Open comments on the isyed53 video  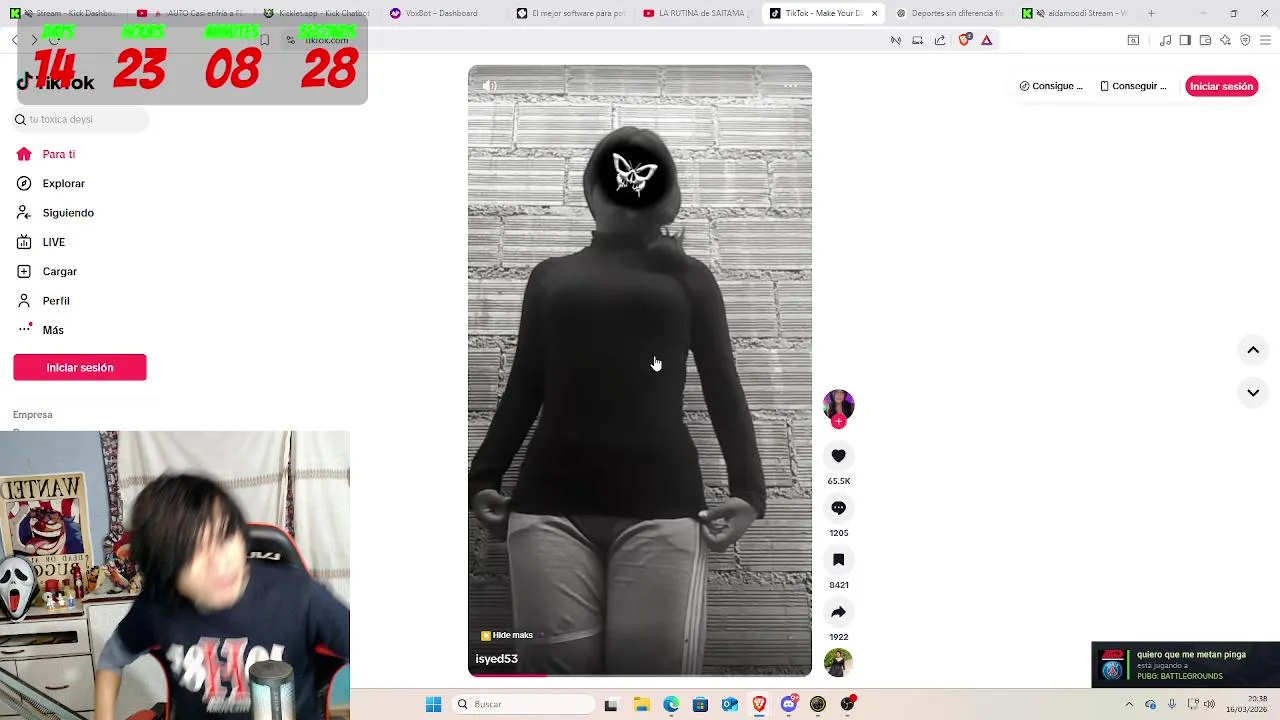838,508
